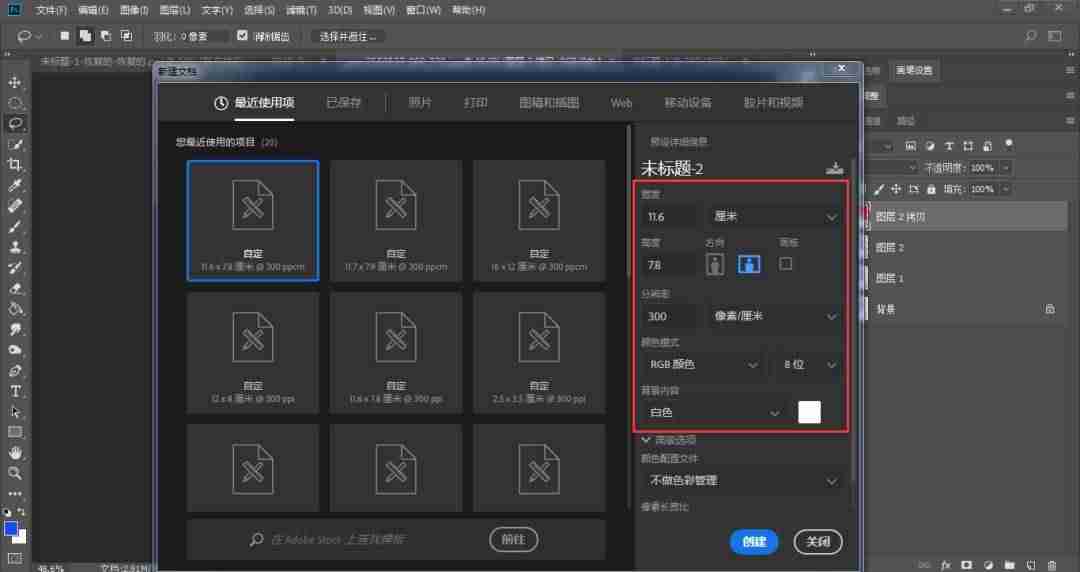The image size is (1080, 572).
Task: Click the 前往 go button
Action: pos(514,540)
